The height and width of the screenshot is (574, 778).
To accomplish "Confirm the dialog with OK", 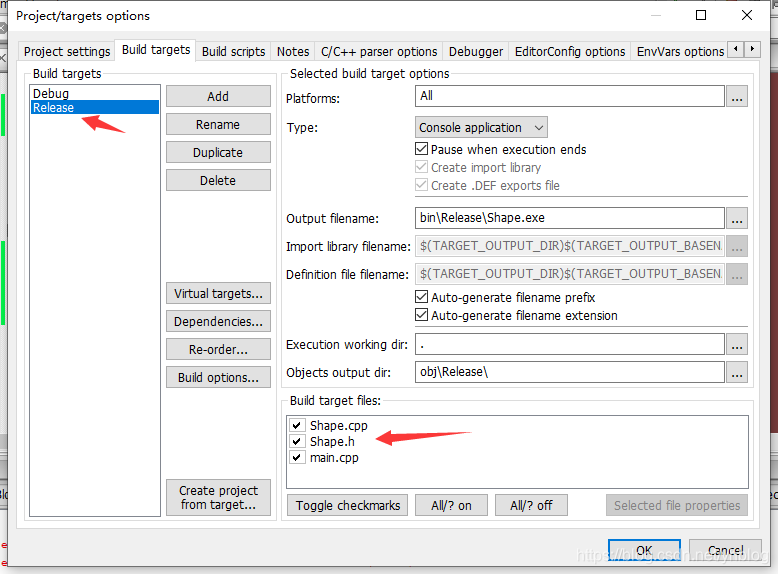I will pyautogui.click(x=644, y=551).
